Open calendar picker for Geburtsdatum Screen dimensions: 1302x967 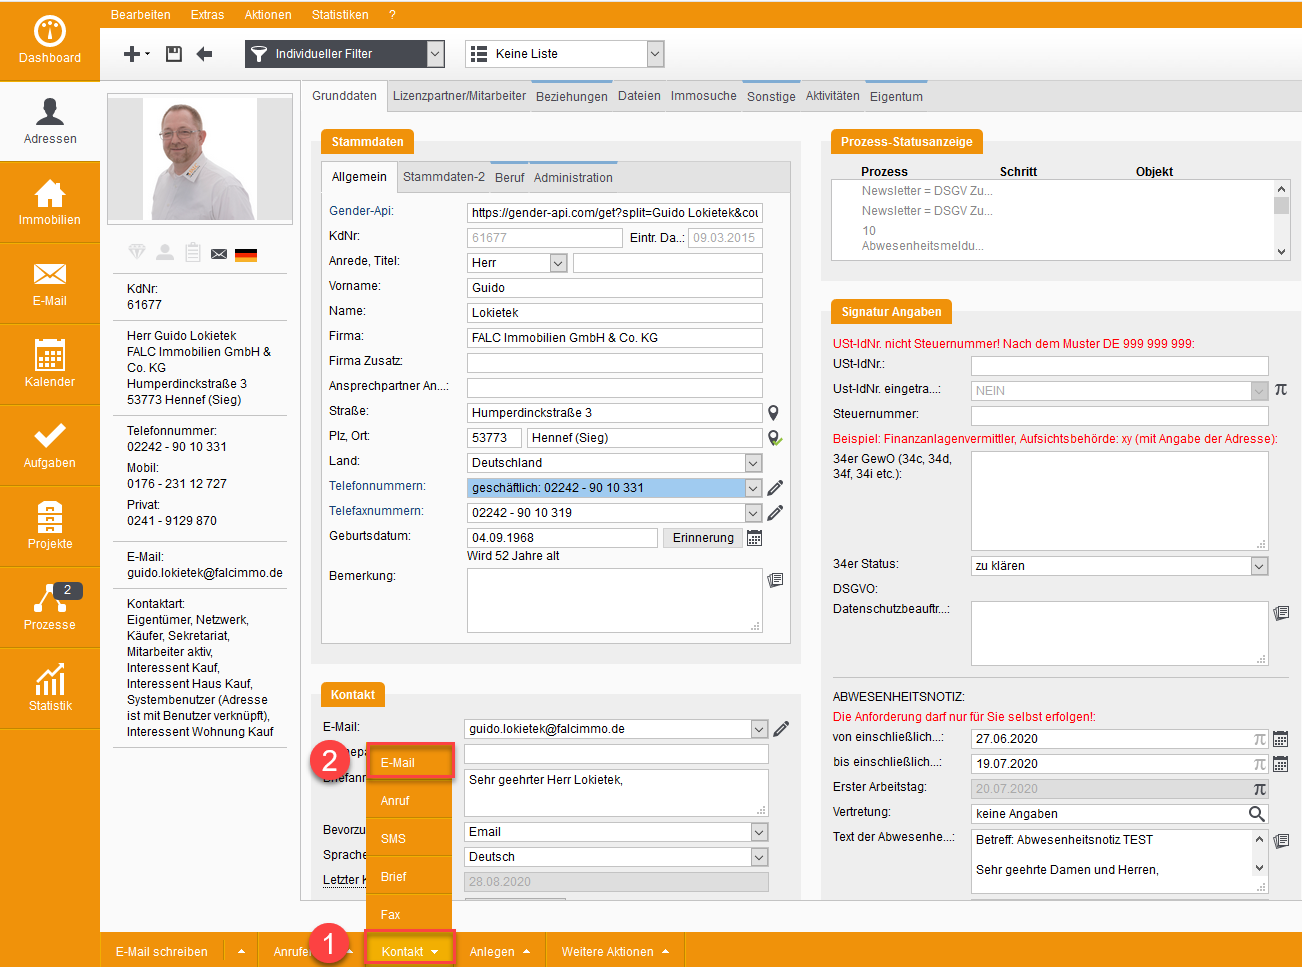tap(755, 538)
